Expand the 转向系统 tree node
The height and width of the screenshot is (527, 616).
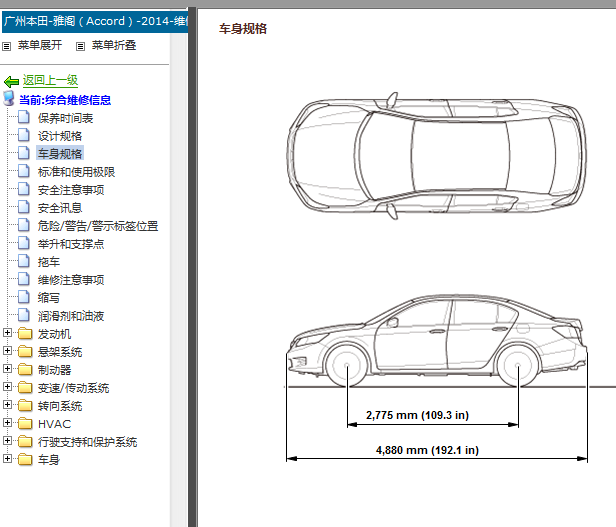point(7,405)
